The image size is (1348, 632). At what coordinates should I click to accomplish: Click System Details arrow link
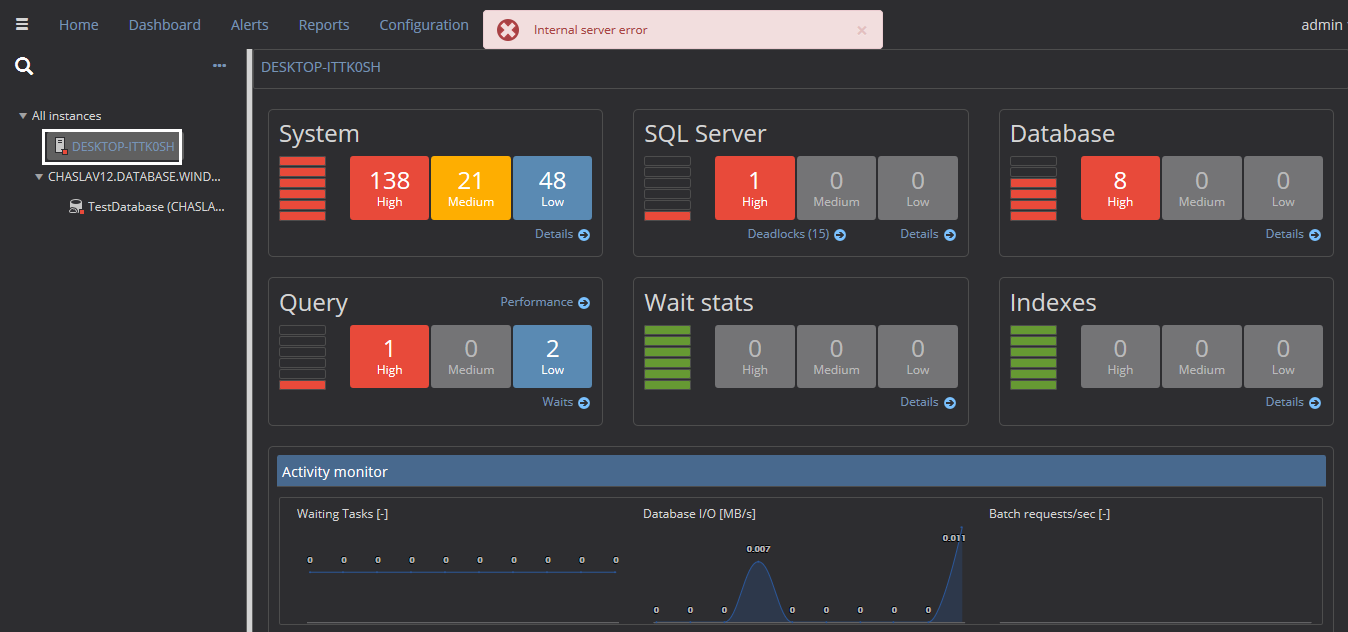563,234
